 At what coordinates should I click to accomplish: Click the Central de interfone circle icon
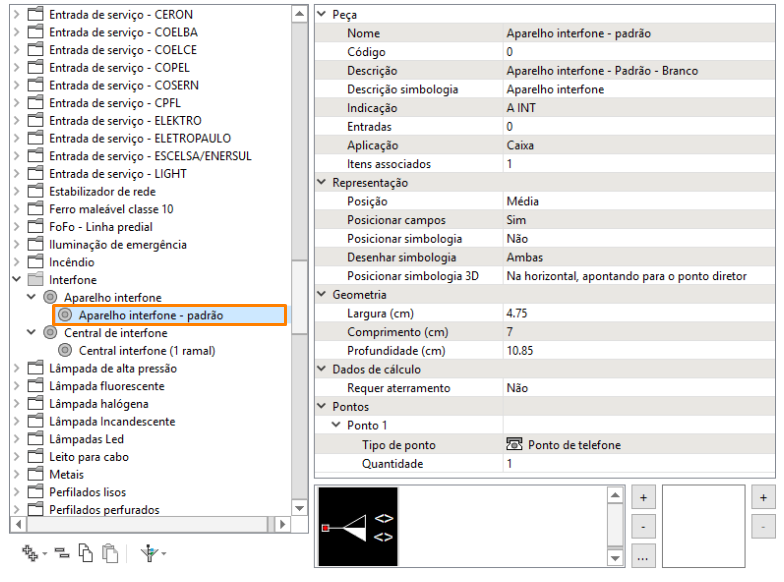click(50, 332)
